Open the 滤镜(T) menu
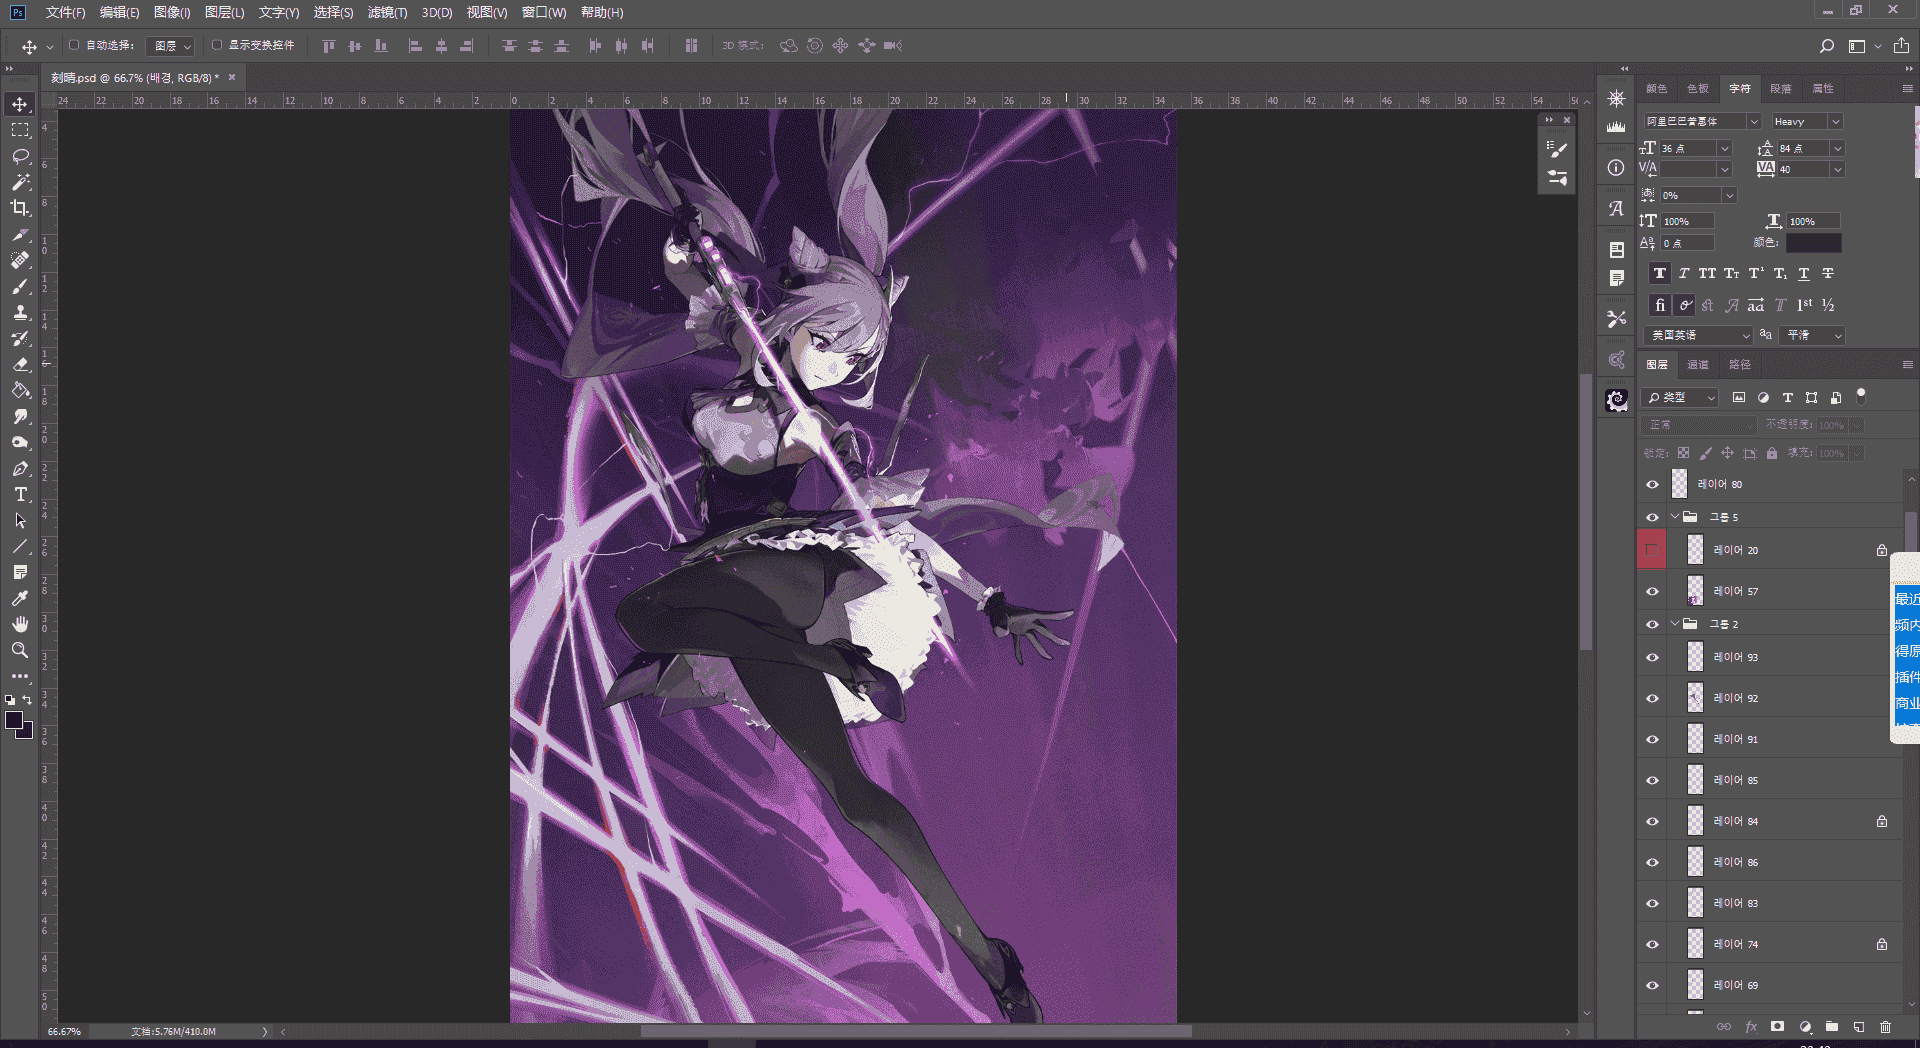Viewport: 1920px width, 1048px height. [x=387, y=12]
